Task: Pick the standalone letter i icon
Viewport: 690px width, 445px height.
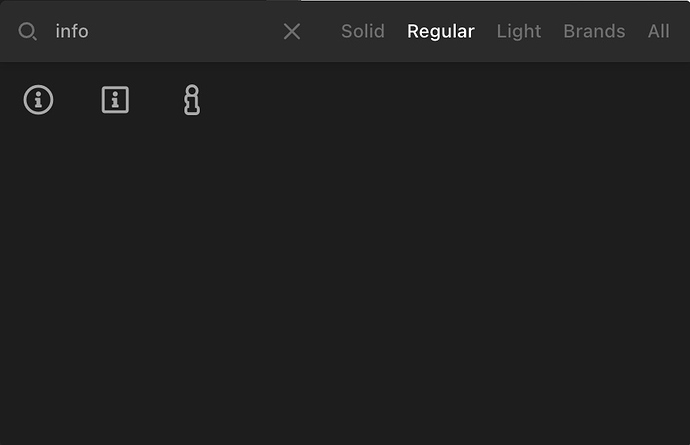Action: click(192, 100)
